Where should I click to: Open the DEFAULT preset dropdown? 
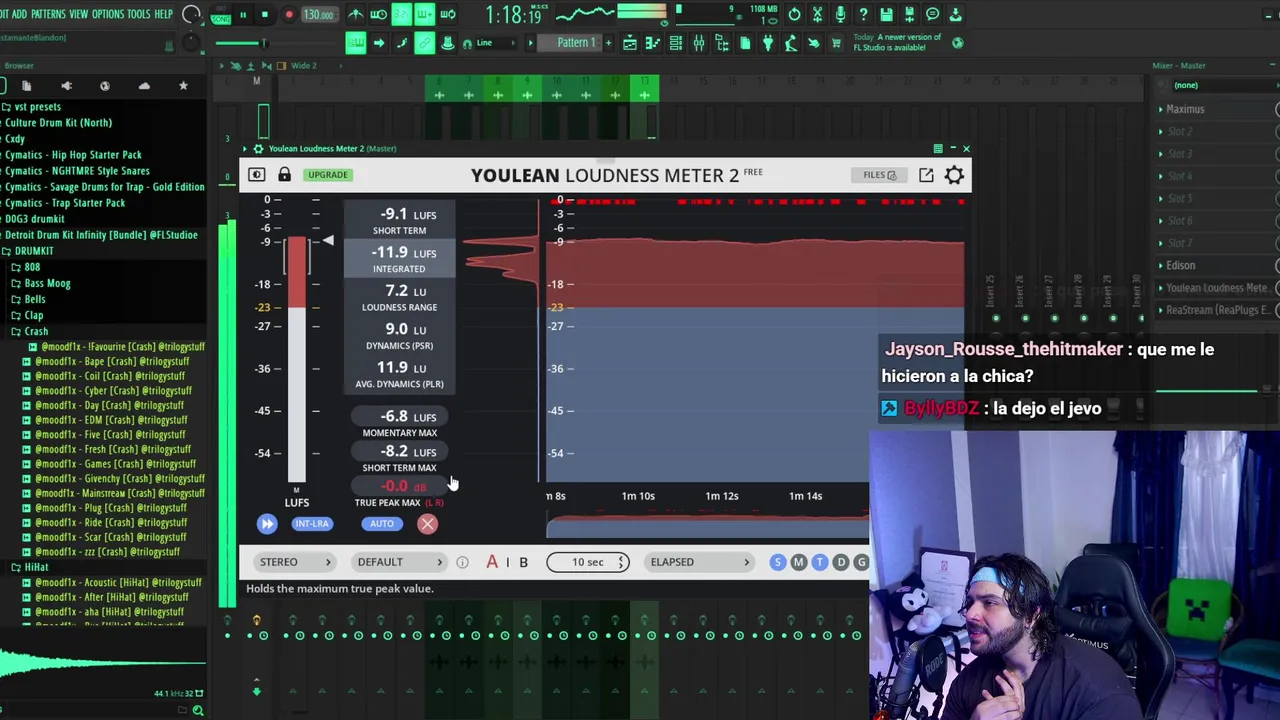(x=399, y=562)
